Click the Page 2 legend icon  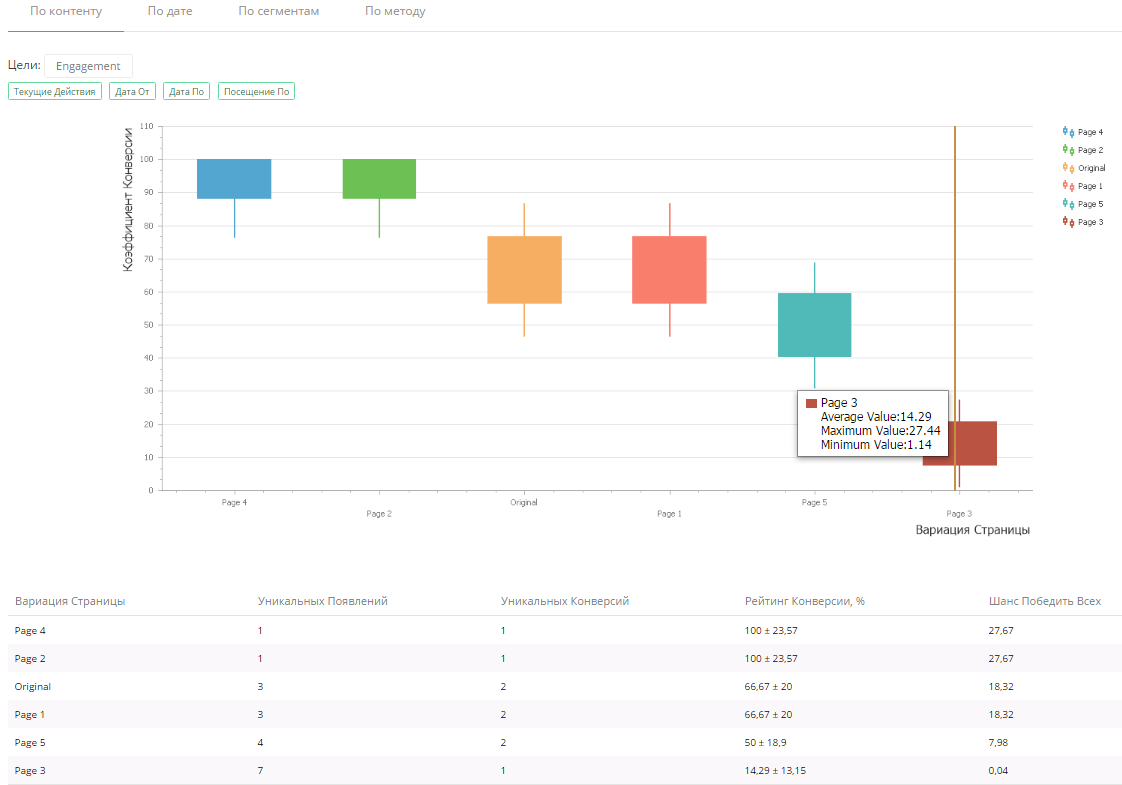pos(1068,150)
